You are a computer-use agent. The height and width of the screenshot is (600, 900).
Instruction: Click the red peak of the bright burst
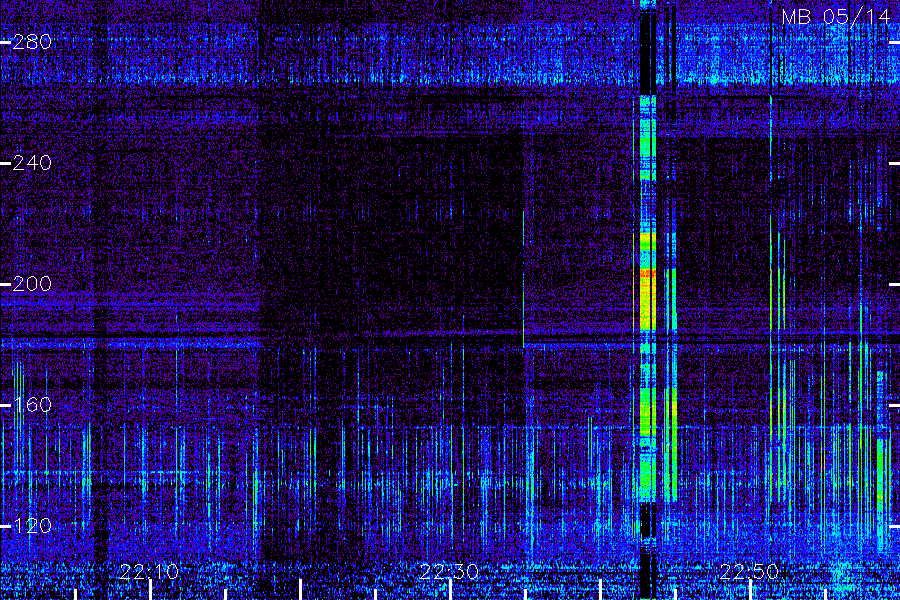point(648,274)
